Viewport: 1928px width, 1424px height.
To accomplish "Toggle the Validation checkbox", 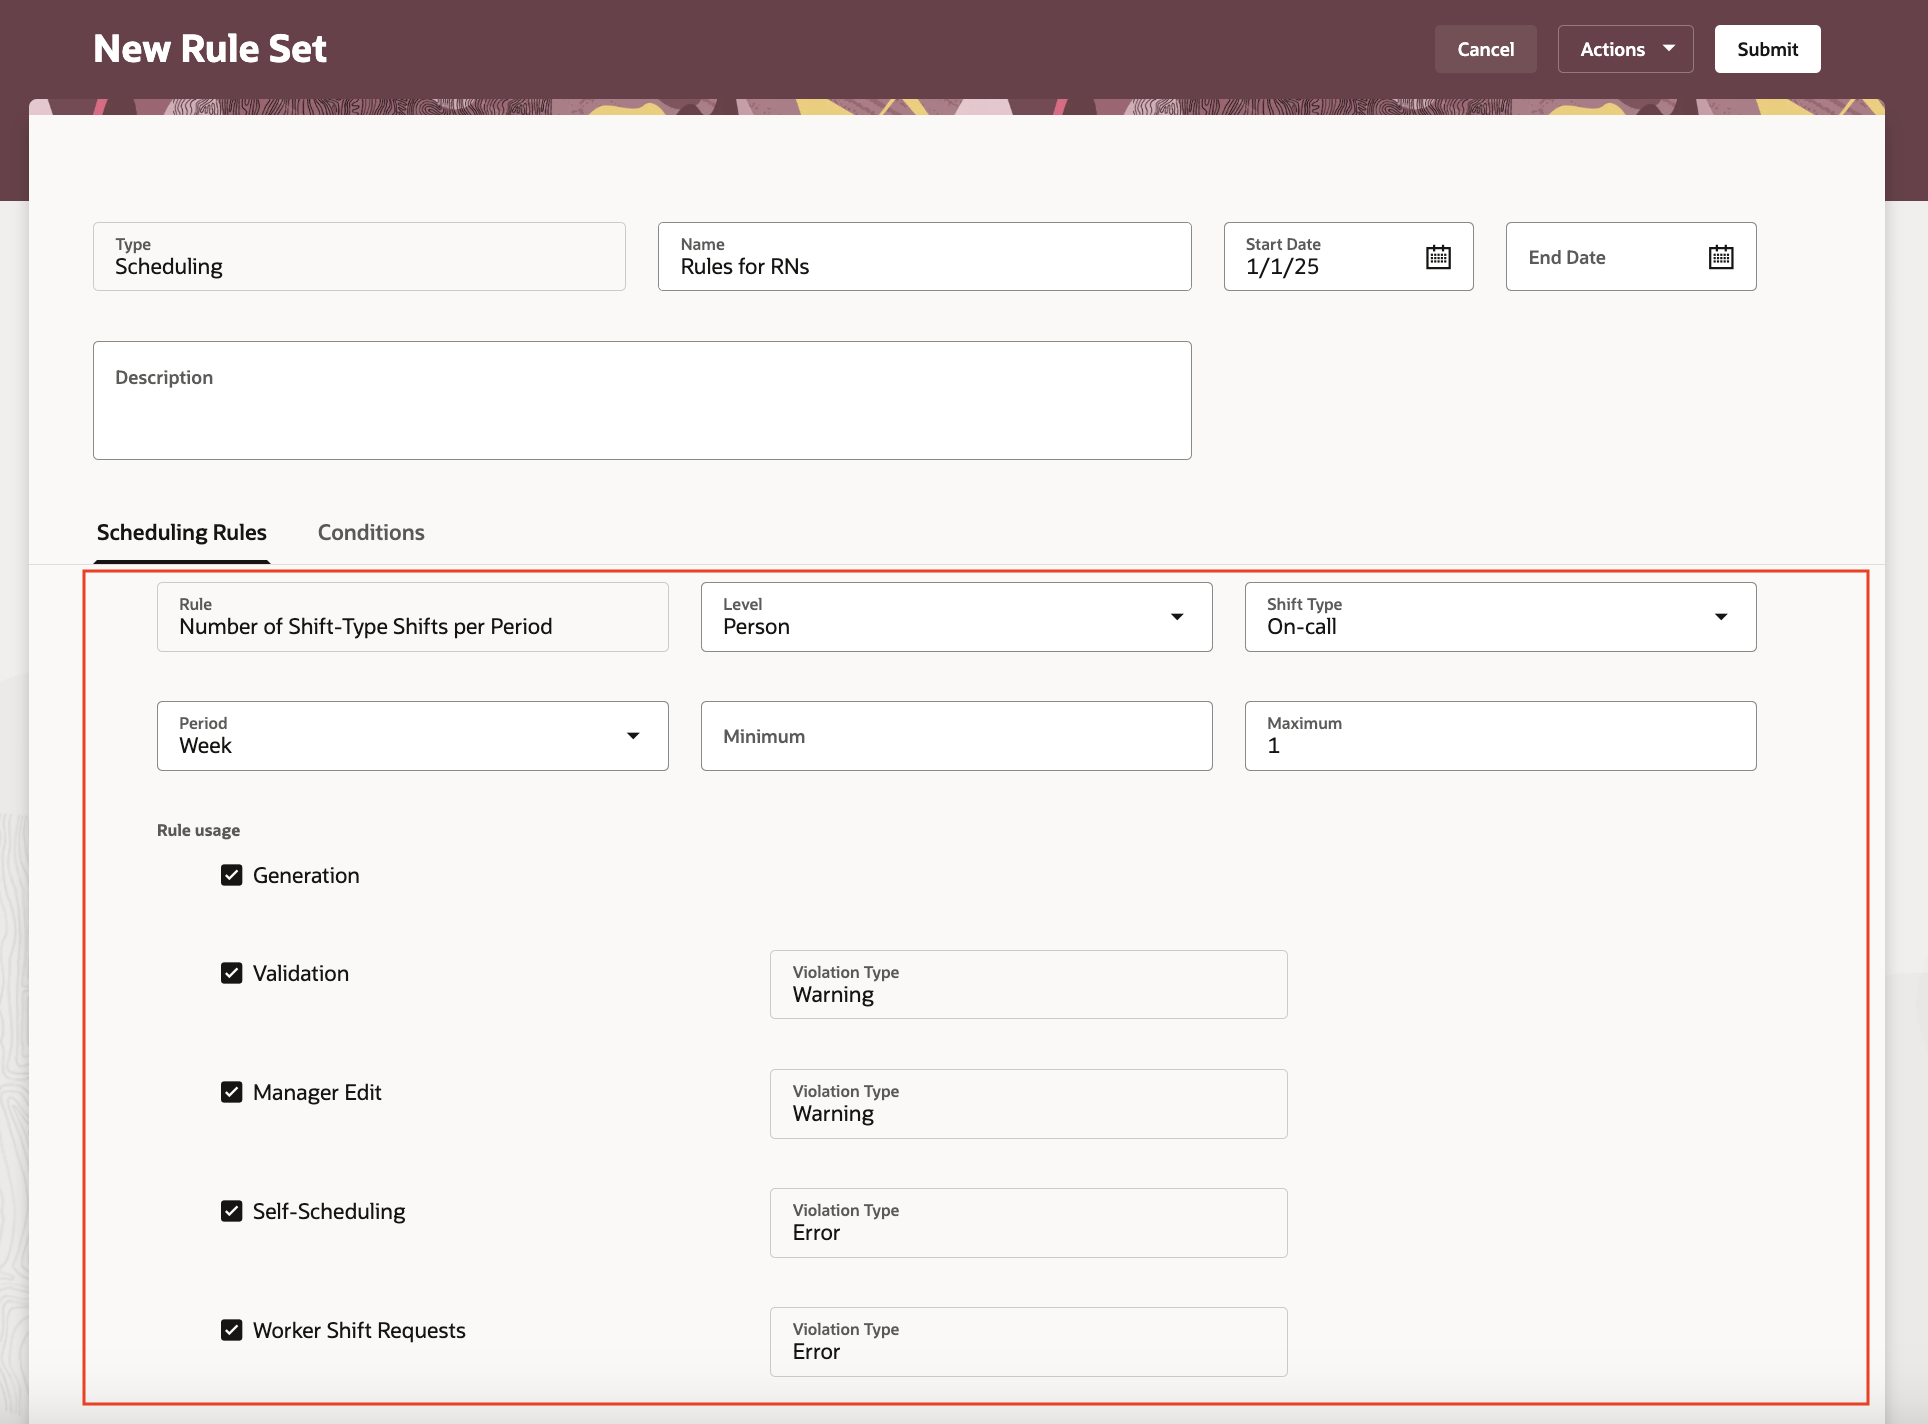I will pos(232,973).
